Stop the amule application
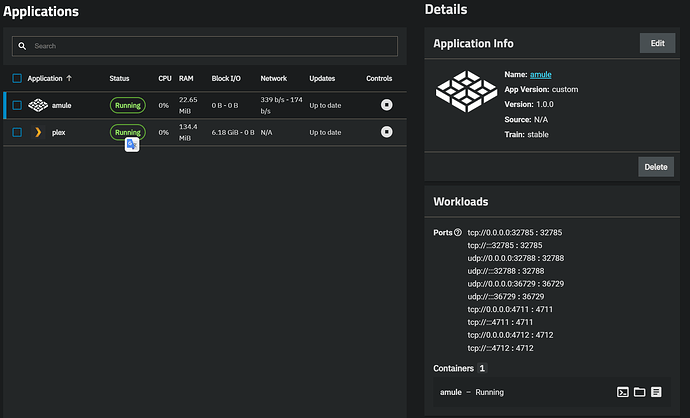The height and width of the screenshot is (418, 690). (x=386, y=105)
